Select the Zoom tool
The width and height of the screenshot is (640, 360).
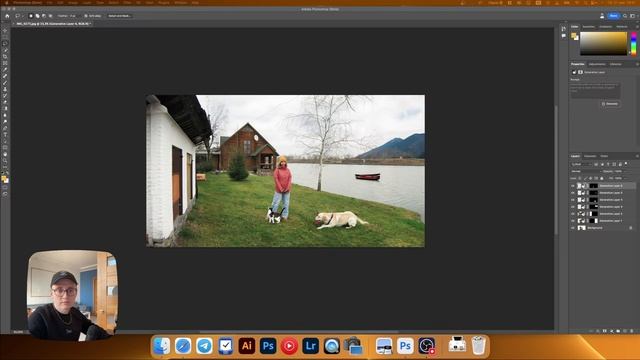point(5,161)
